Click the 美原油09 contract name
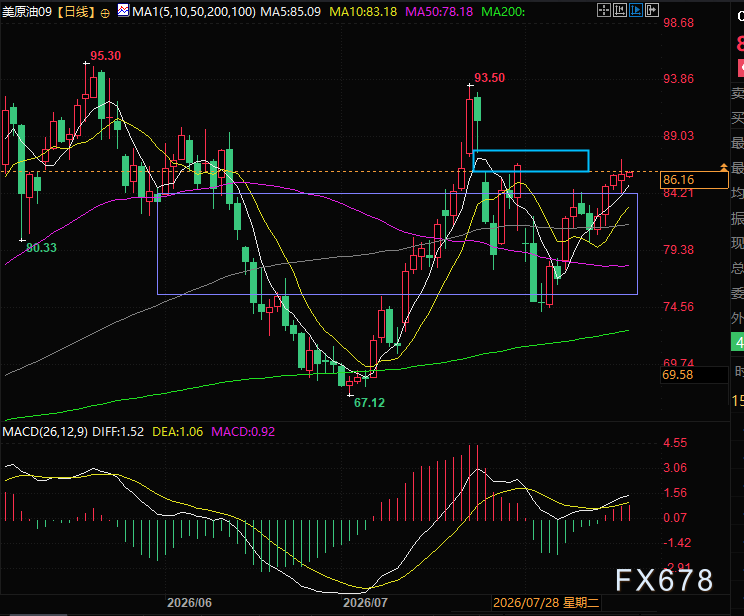This screenshot has height=616, width=744. click(27, 12)
